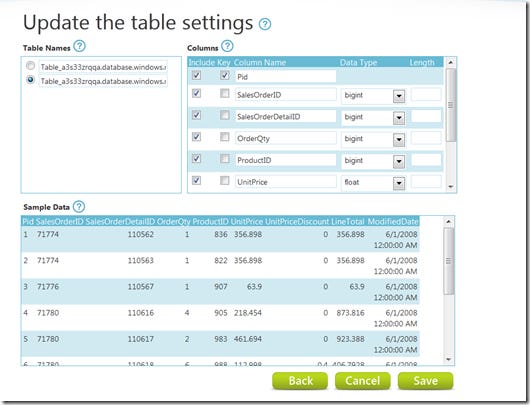Click the Column Name header in Columns grid

click(260, 63)
